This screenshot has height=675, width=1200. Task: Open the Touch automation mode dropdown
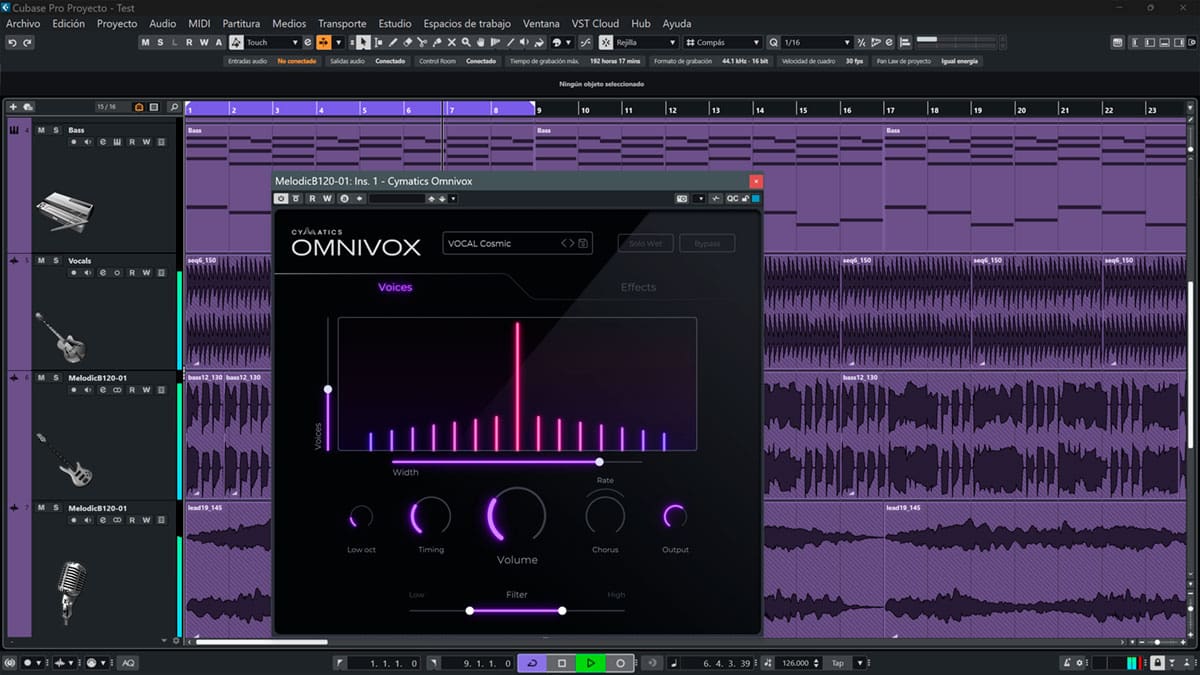click(272, 42)
